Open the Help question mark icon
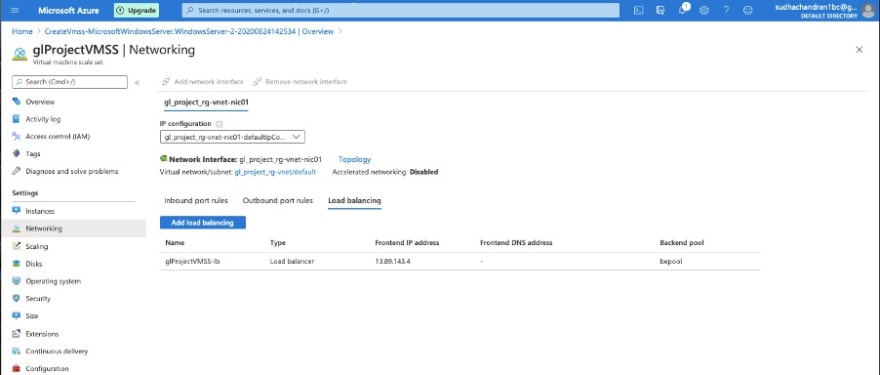Viewport: 880px width, 375px height. point(726,10)
